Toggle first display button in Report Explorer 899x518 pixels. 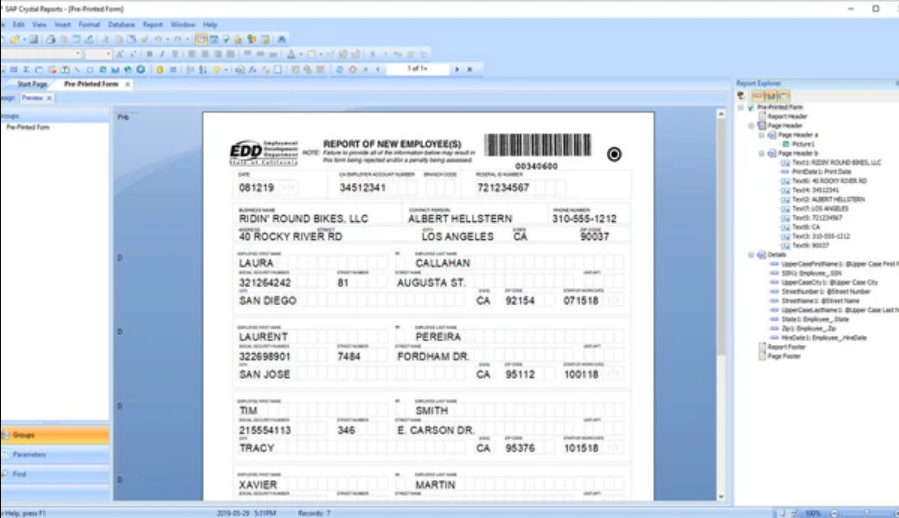[x=757, y=96]
